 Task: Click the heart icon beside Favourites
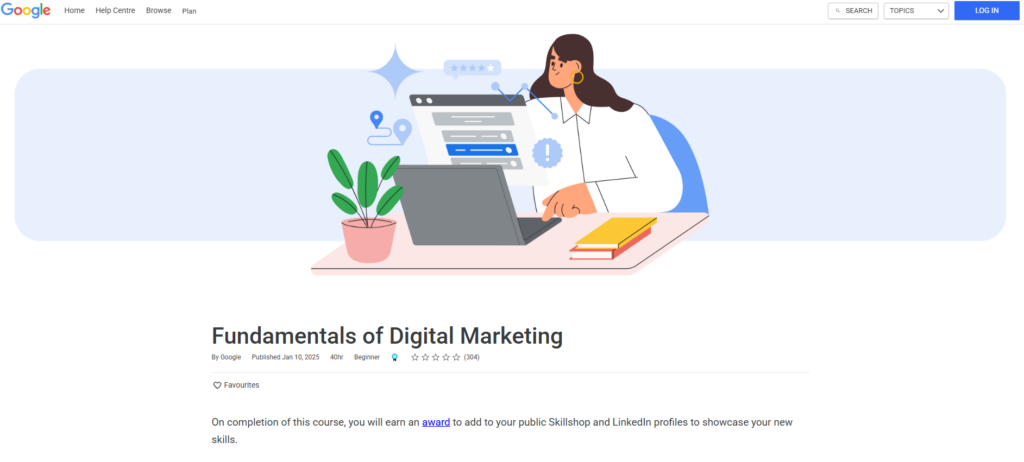click(x=217, y=386)
